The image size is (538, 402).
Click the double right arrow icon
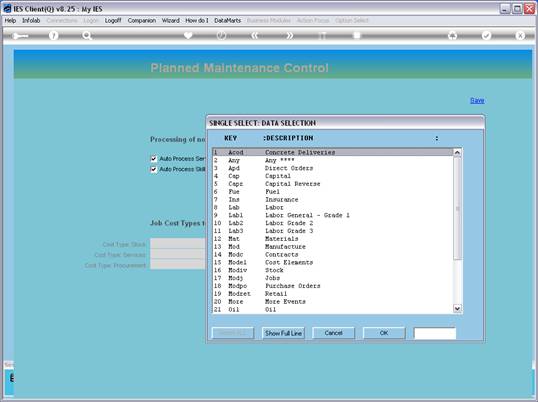290,35
